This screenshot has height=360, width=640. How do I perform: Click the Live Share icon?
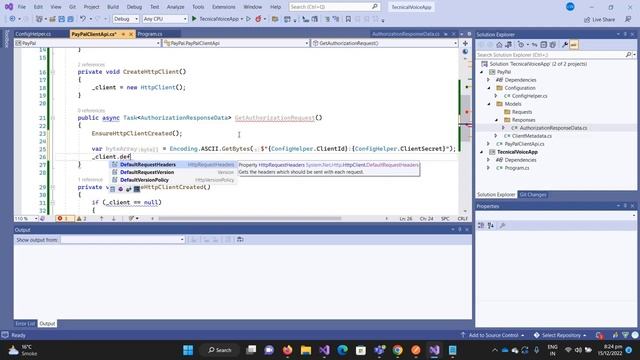[587, 20]
